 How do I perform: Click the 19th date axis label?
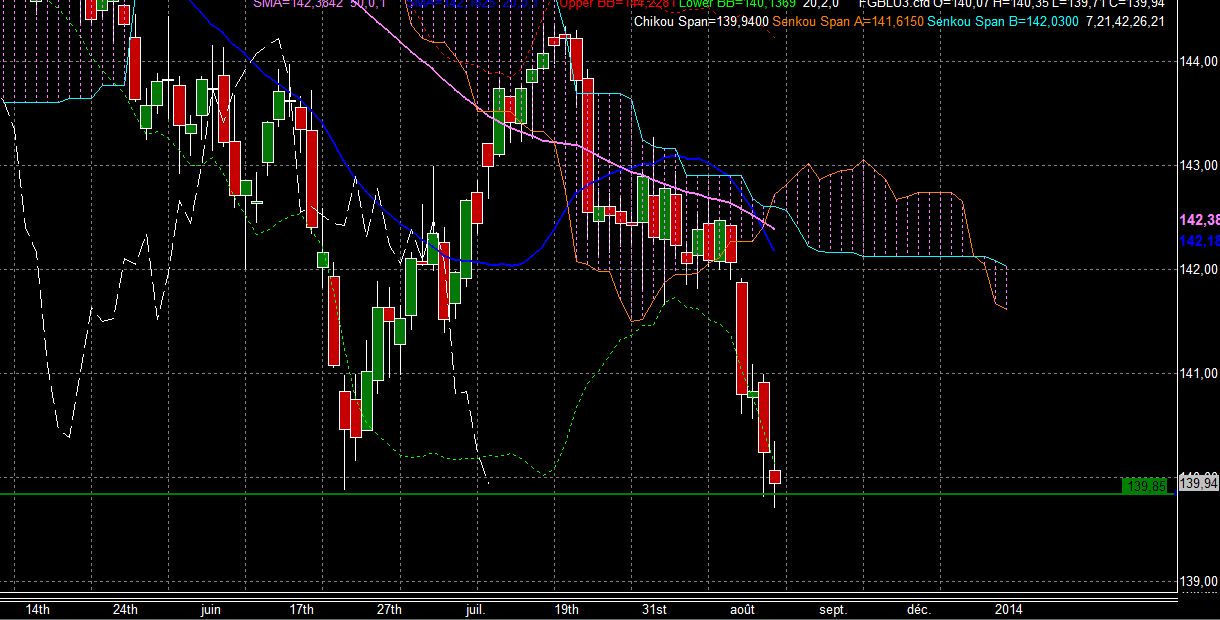click(566, 609)
